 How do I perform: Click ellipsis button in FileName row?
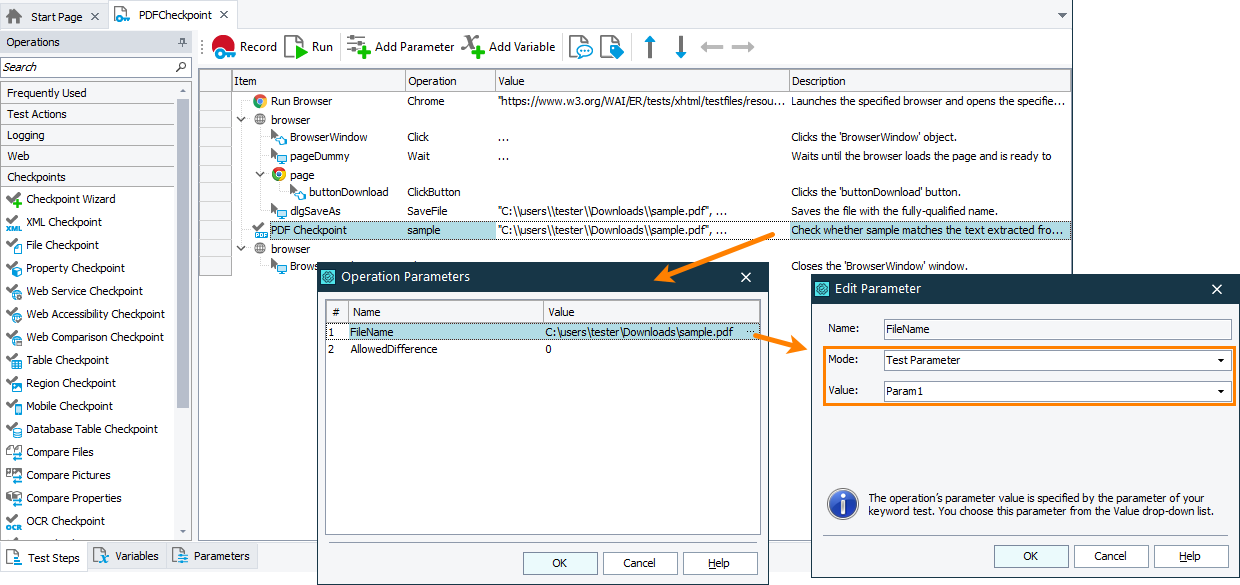tap(750, 331)
